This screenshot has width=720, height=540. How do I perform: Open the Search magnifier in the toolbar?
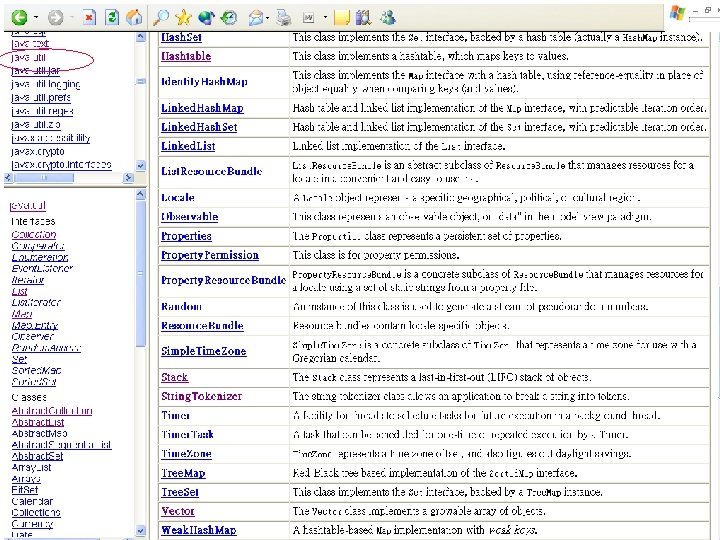[161, 17]
